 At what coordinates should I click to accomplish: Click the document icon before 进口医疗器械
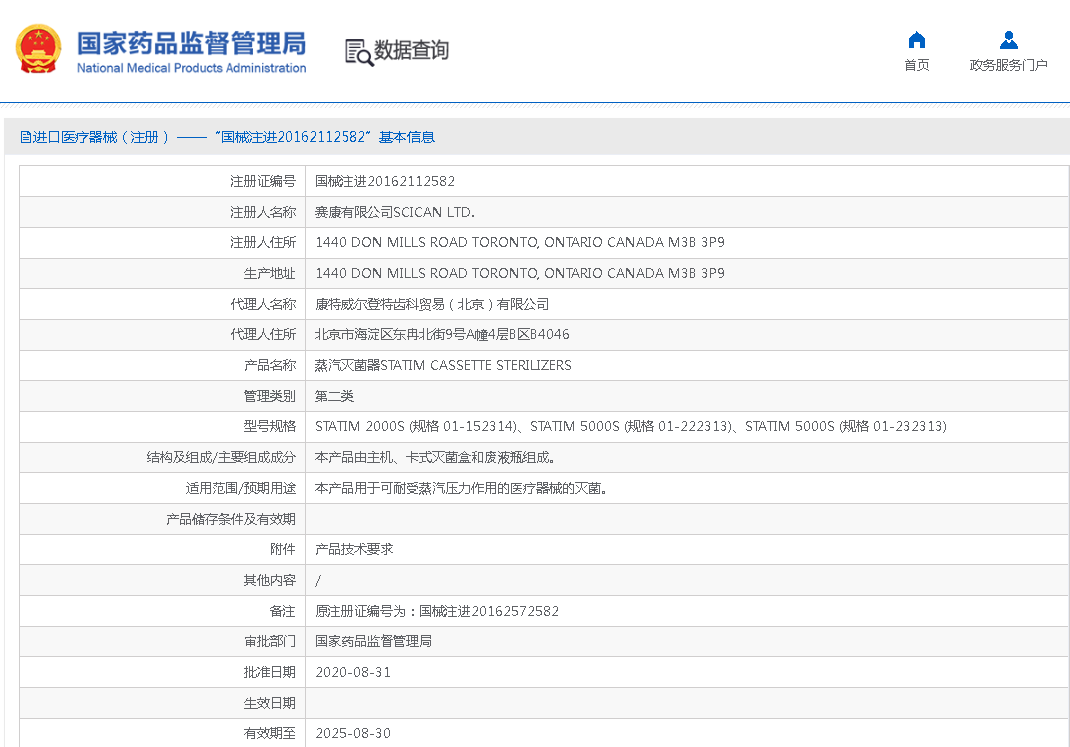pos(25,137)
